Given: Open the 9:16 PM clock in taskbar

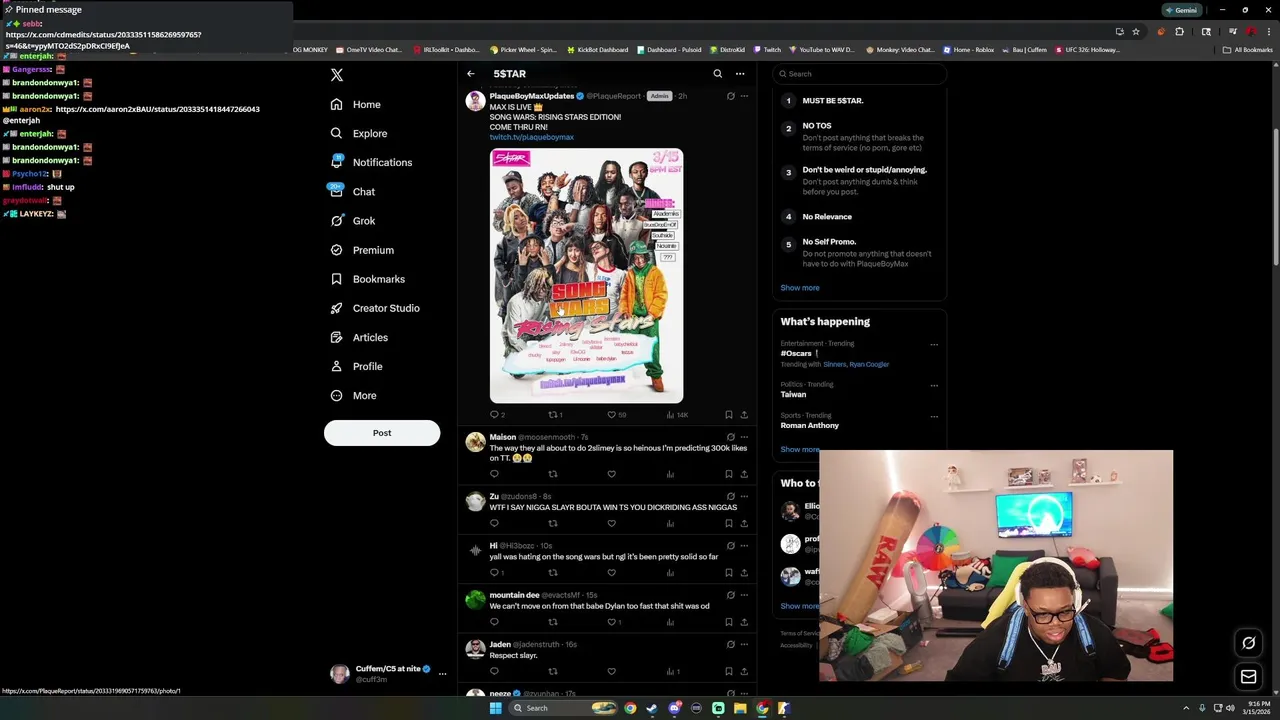Looking at the screenshot, I should click(x=1256, y=708).
